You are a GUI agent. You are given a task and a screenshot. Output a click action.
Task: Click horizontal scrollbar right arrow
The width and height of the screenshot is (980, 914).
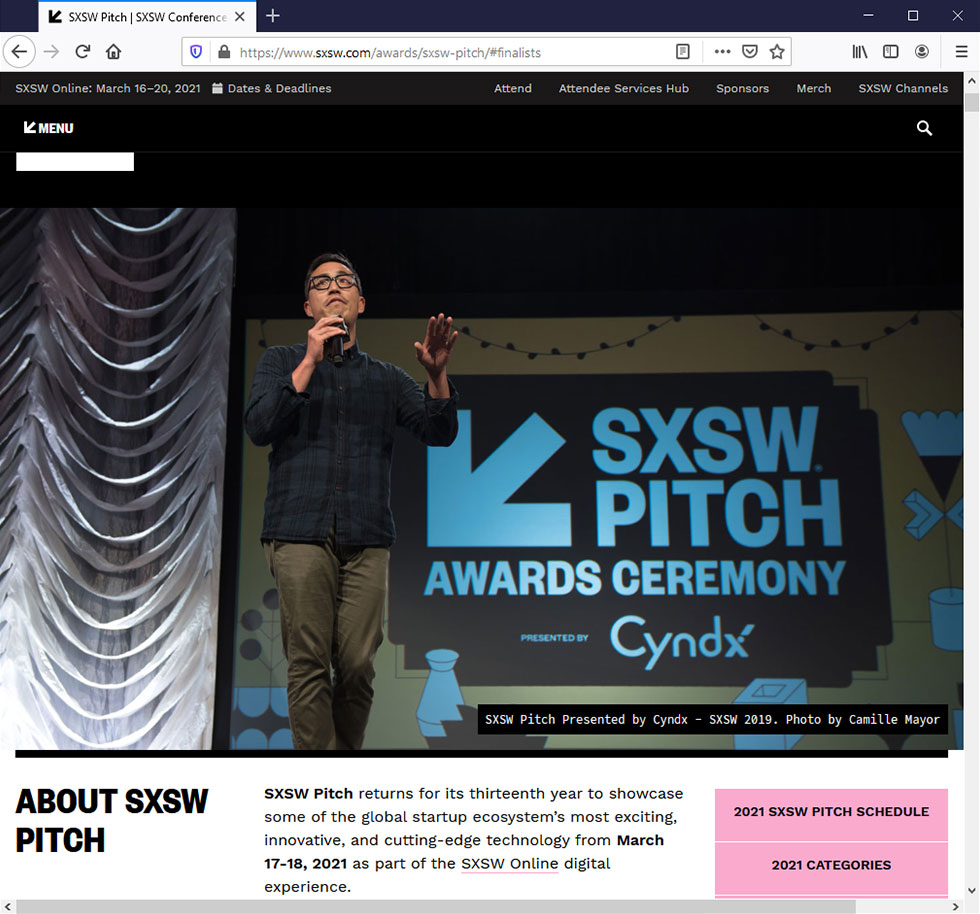click(955, 906)
